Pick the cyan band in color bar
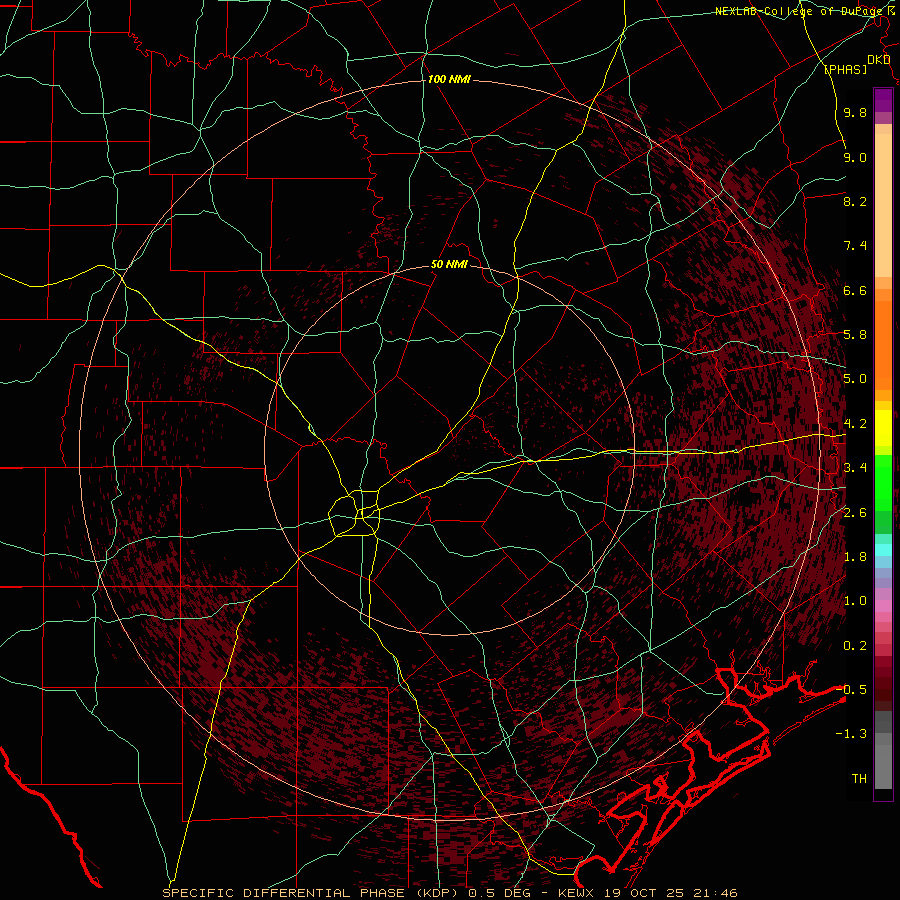 click(x=883, y=550)
